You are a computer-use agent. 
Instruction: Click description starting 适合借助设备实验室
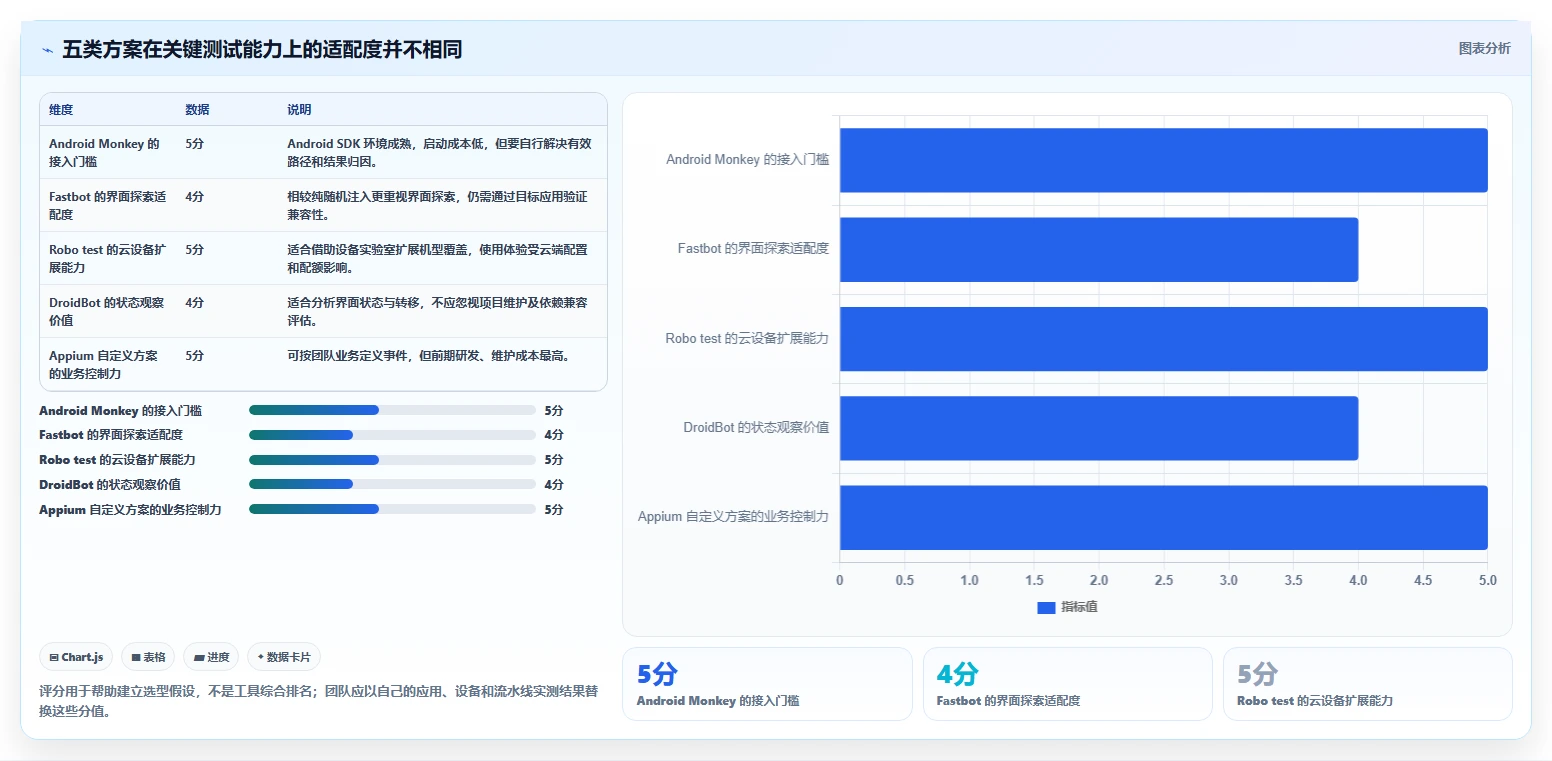(x=437, y=258)
